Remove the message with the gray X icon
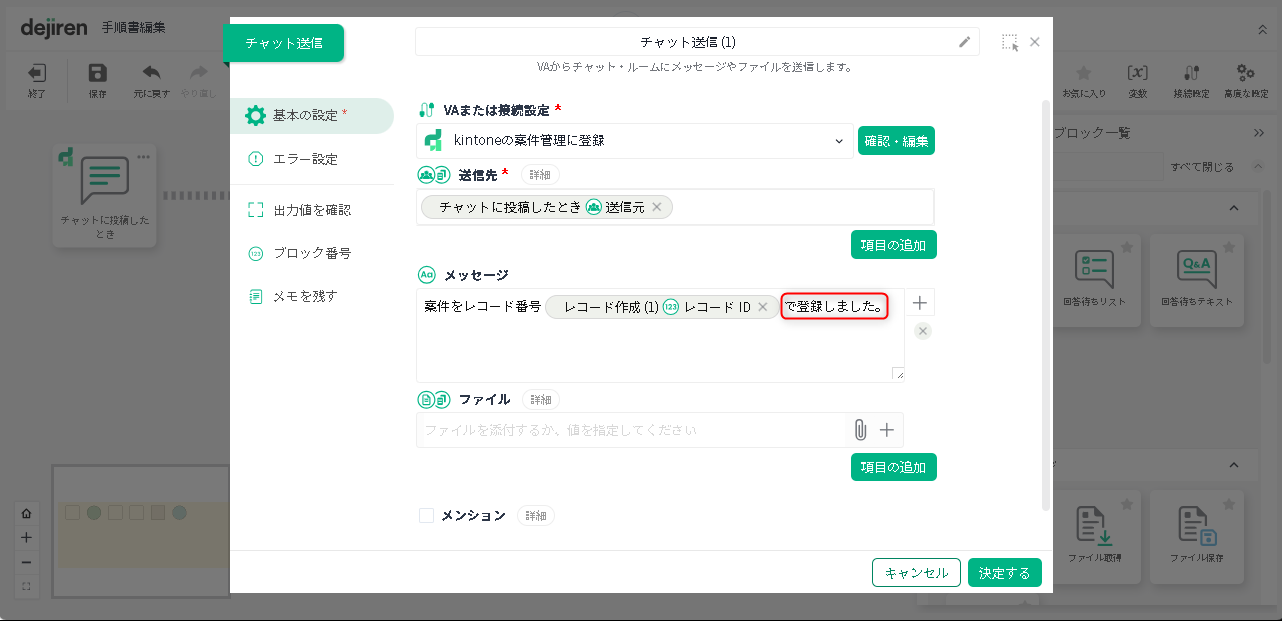1282x621 pixels. click(923, 331)
